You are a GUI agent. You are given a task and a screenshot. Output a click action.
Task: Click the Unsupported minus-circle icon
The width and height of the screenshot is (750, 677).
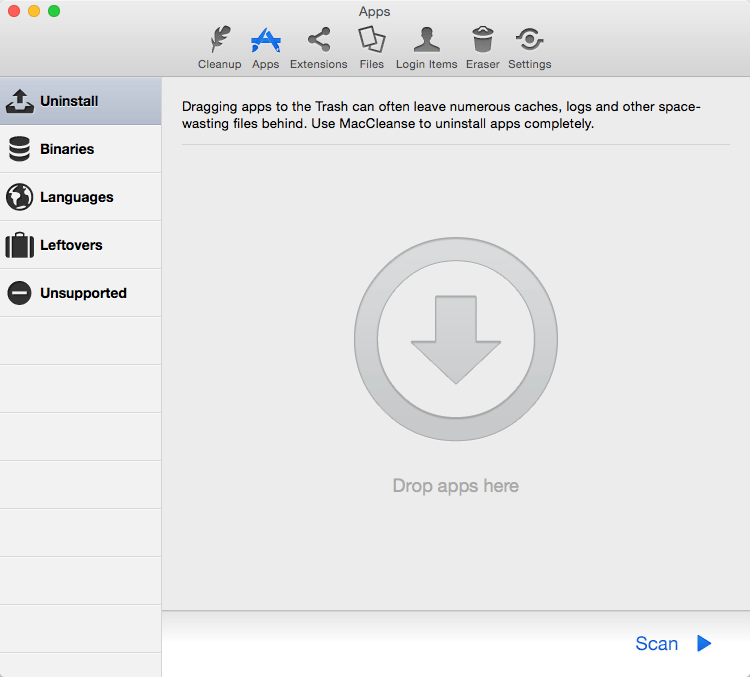coord(20,293)
